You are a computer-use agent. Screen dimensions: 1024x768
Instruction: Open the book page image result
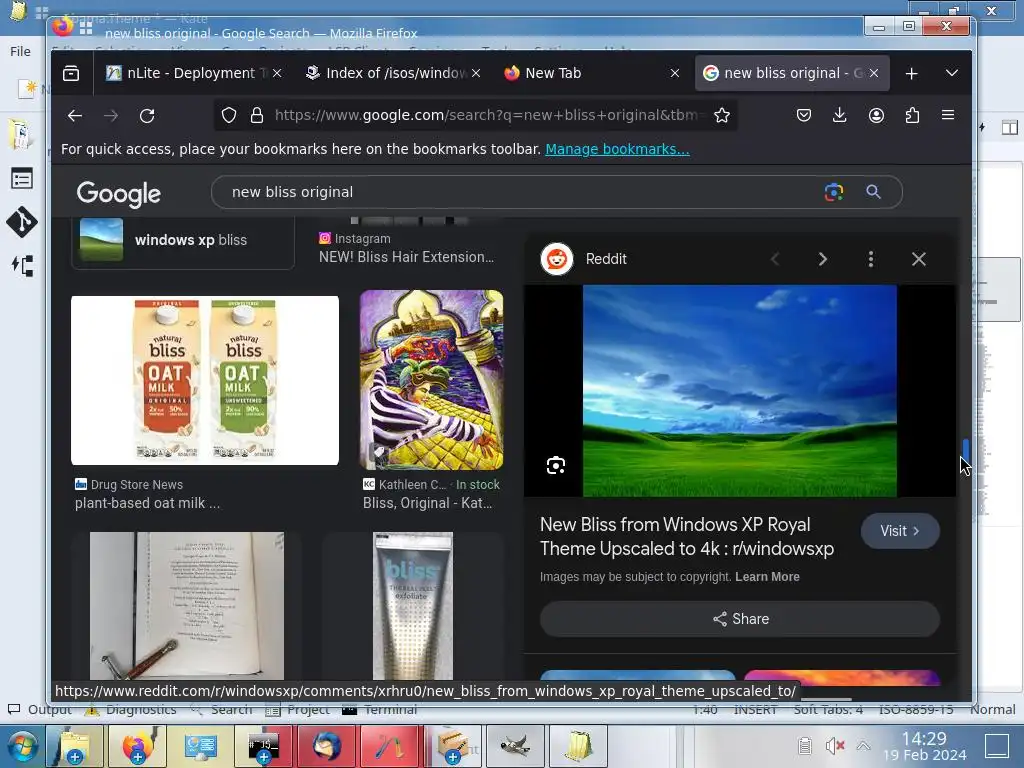point(187,606)
